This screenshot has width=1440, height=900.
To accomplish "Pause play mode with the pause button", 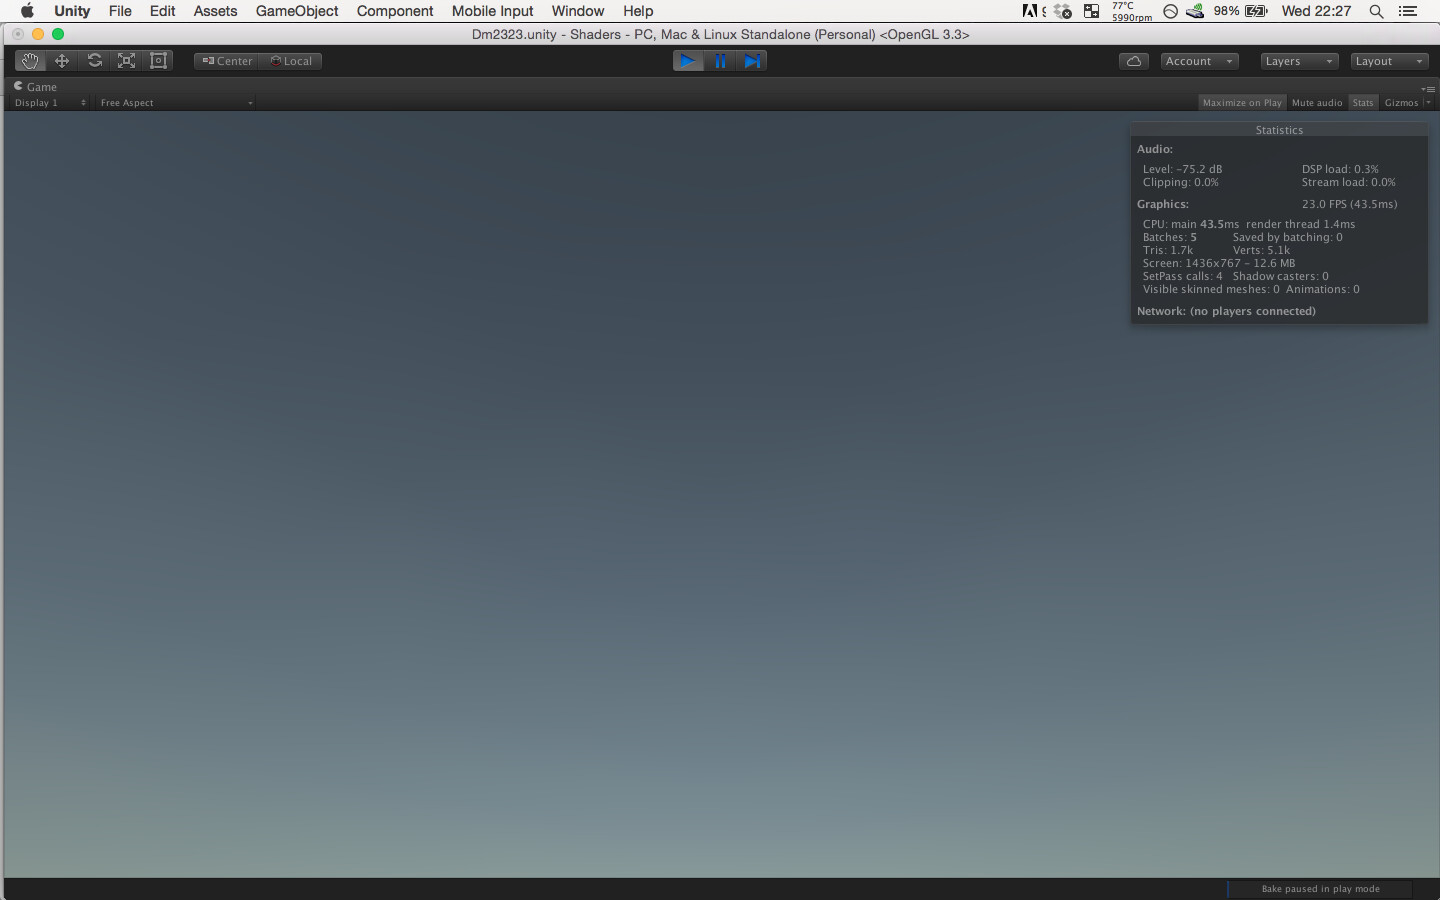I will coord(720,61).
